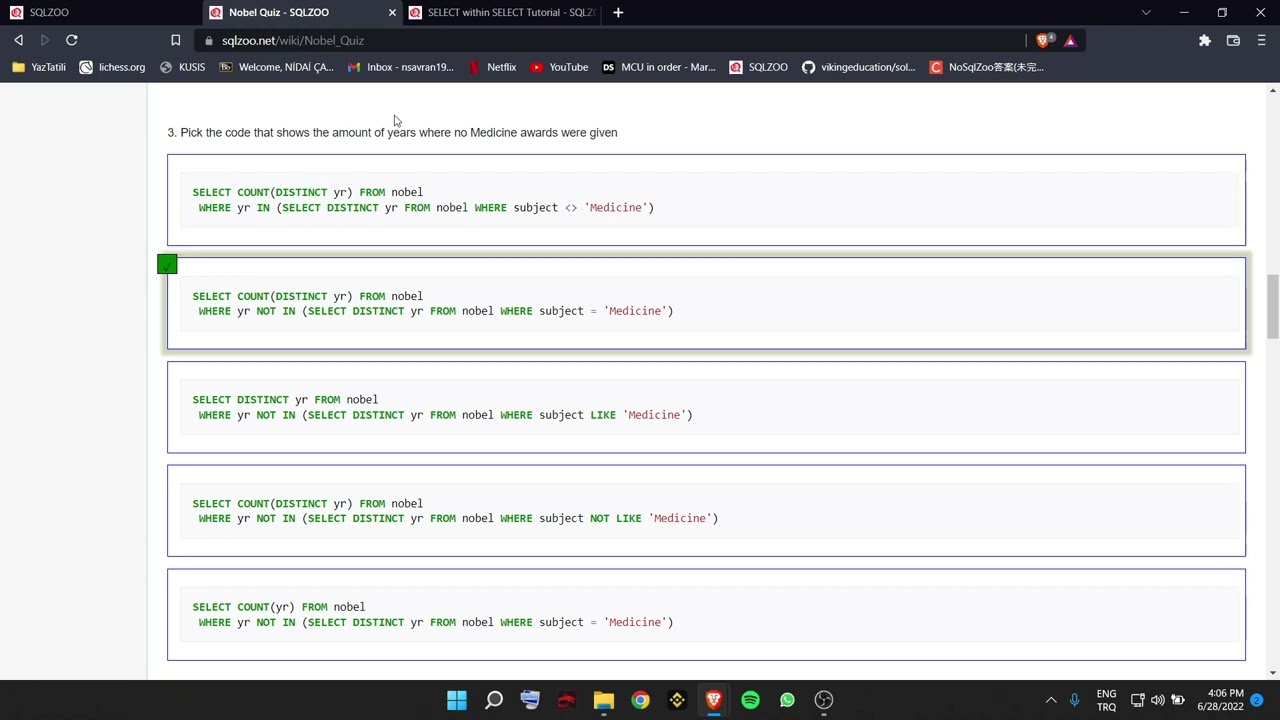Switch to Brave browser in taskbar

(713, 700)
